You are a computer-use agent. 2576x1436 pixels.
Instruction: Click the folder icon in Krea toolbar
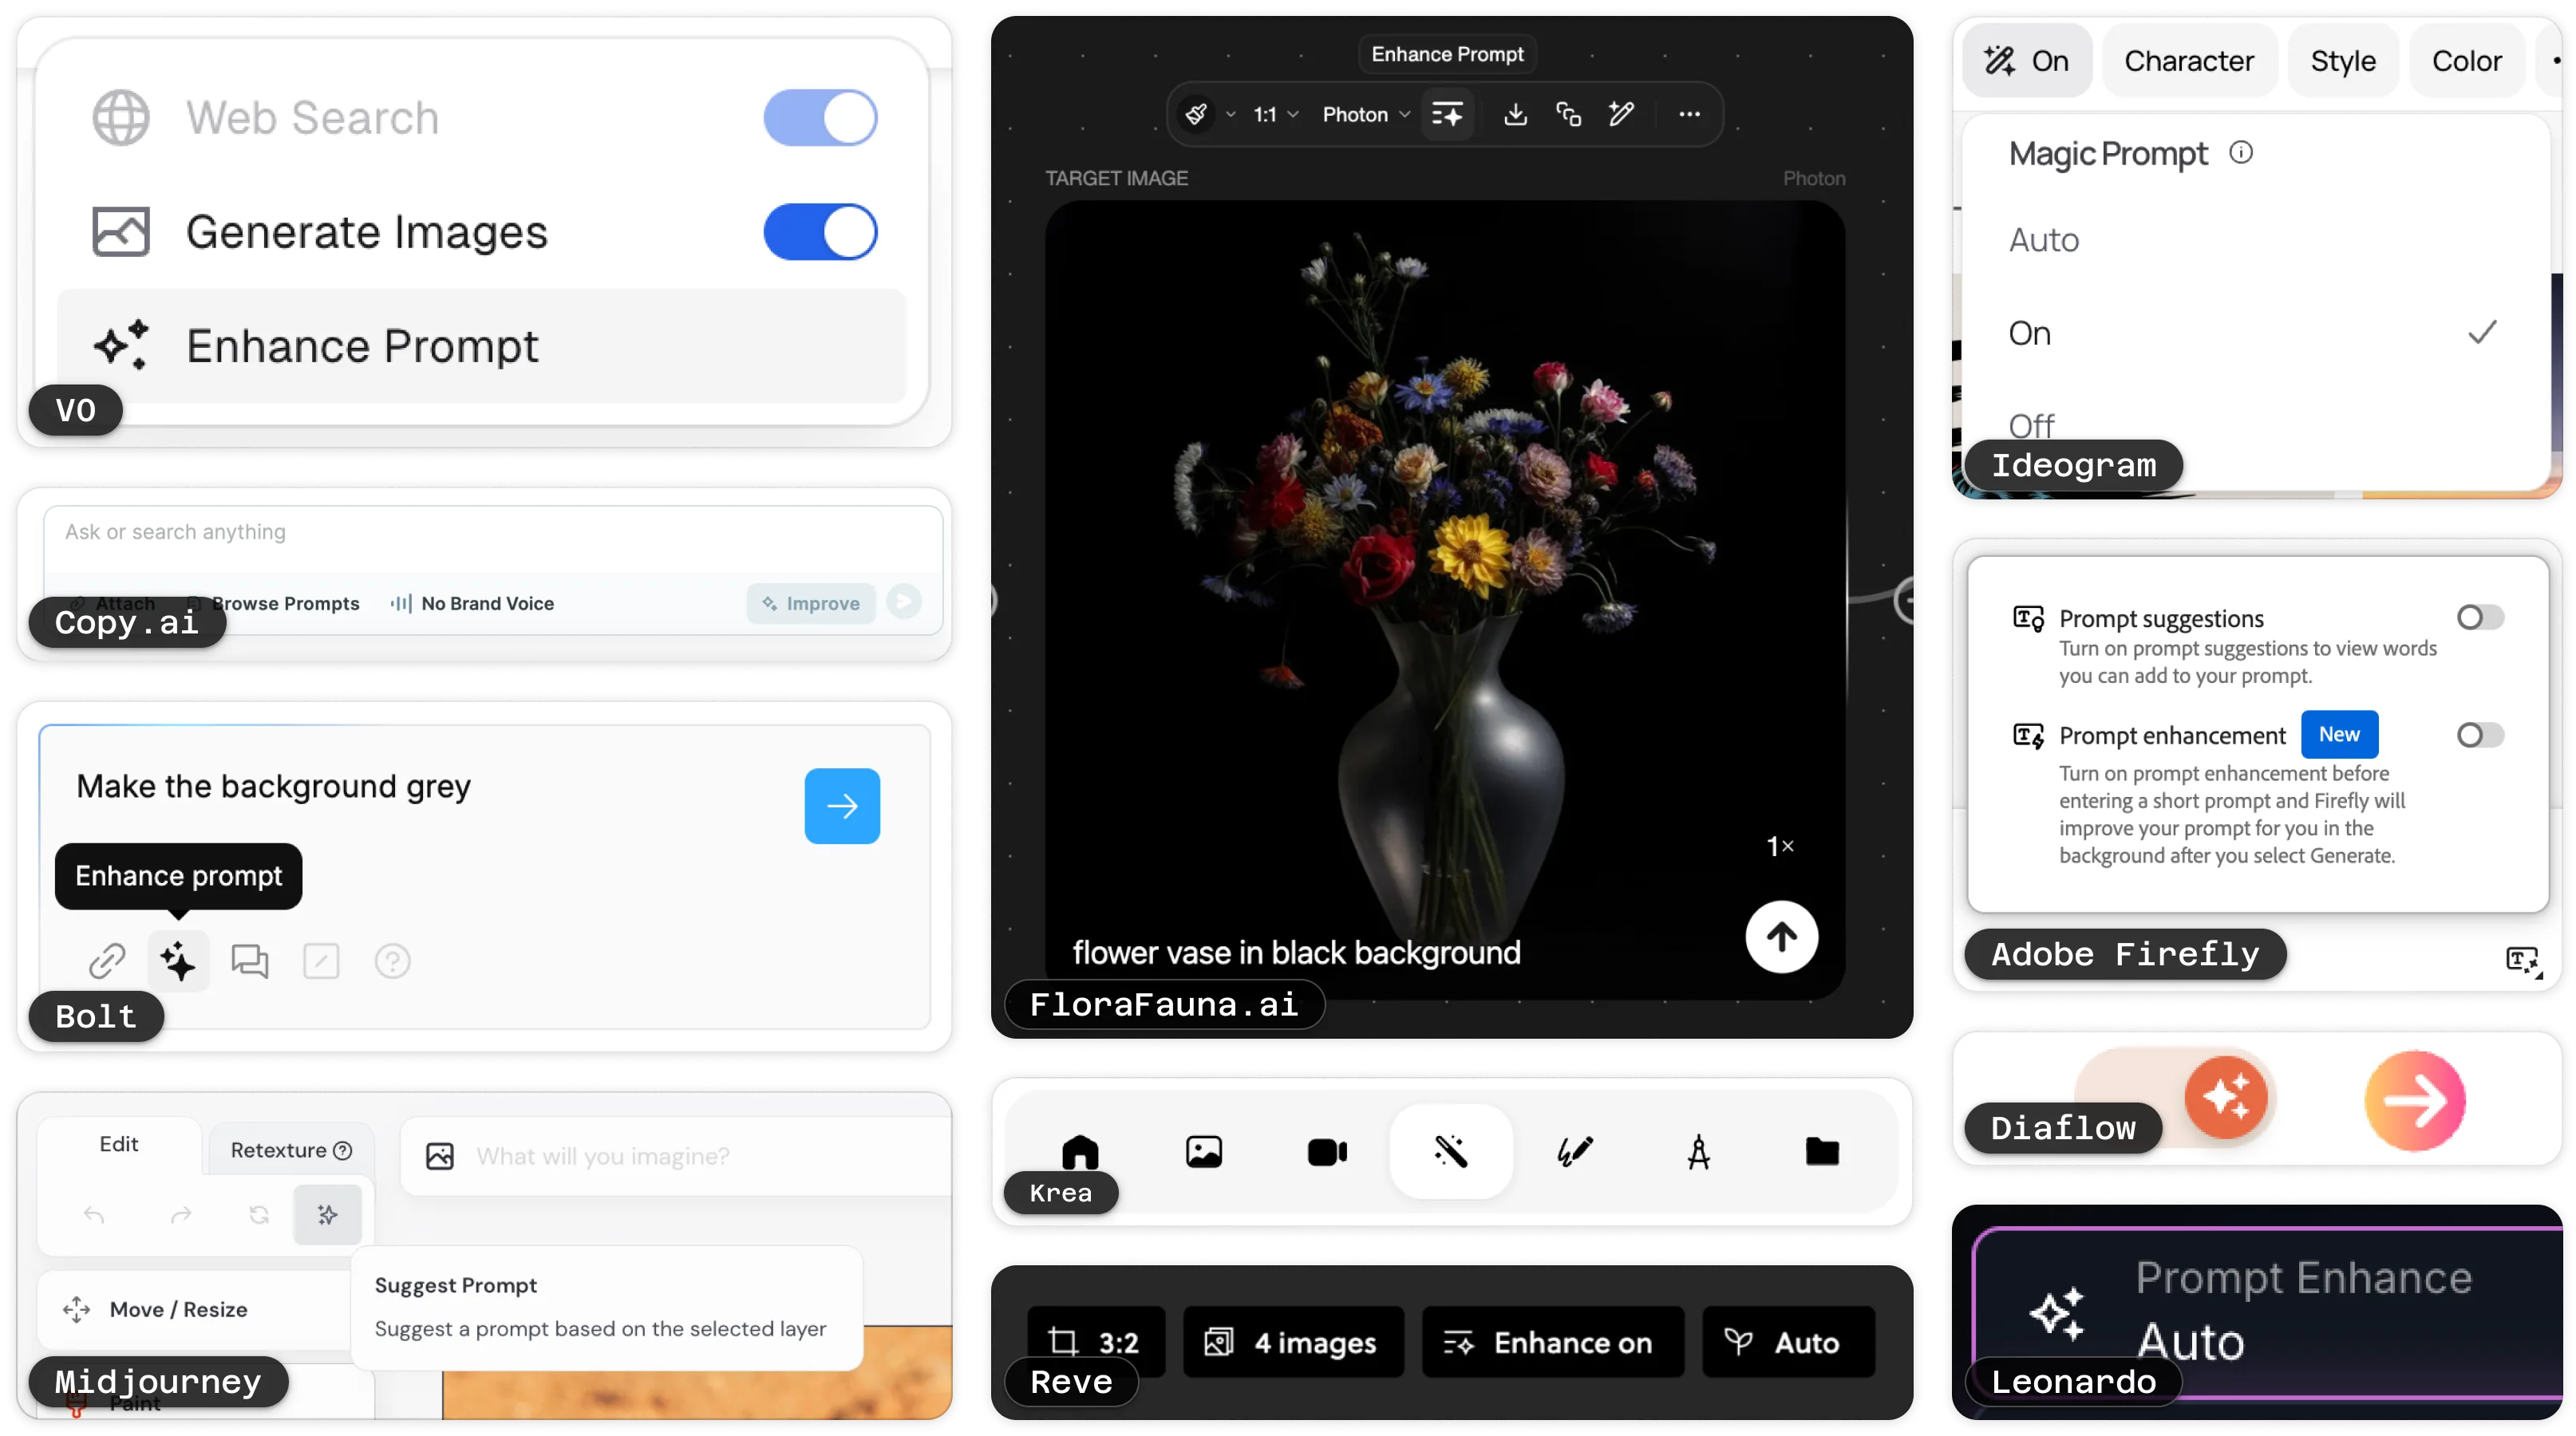click(x=1822, y=1152)
